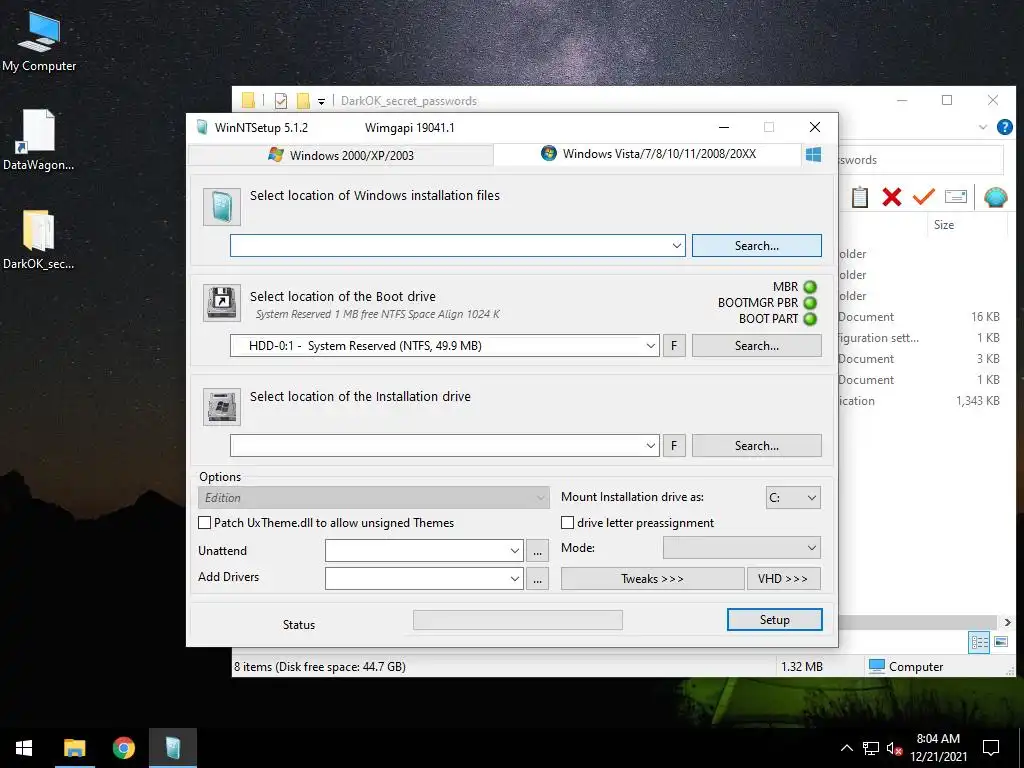Click Search button for Installation drive
1024x768 pixels.
[x=757, y=446]
